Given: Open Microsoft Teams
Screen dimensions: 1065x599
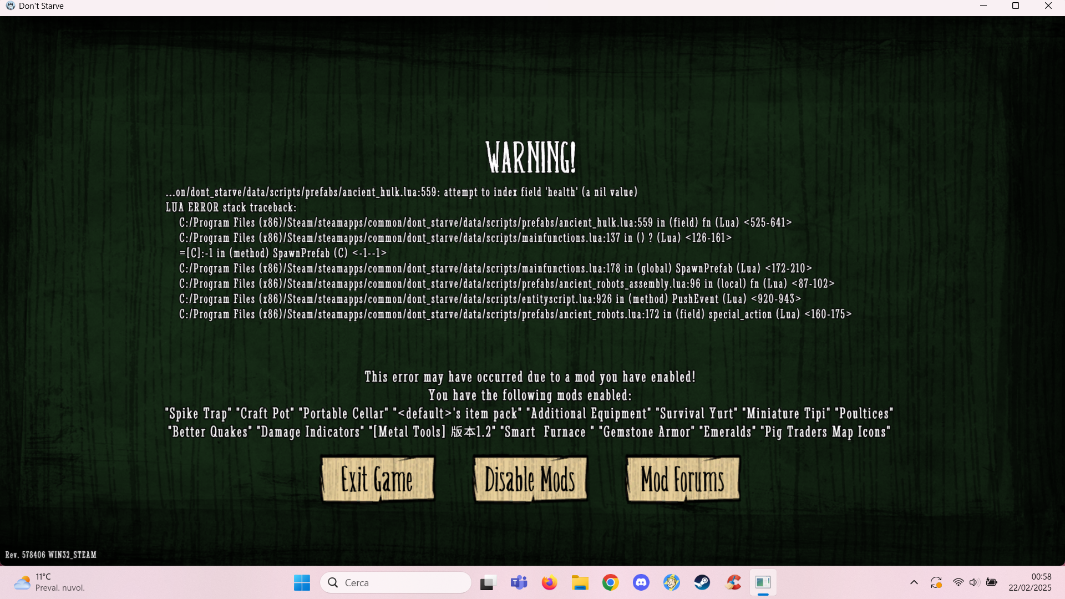Looking at the screenshot, I should coord(519,582).
